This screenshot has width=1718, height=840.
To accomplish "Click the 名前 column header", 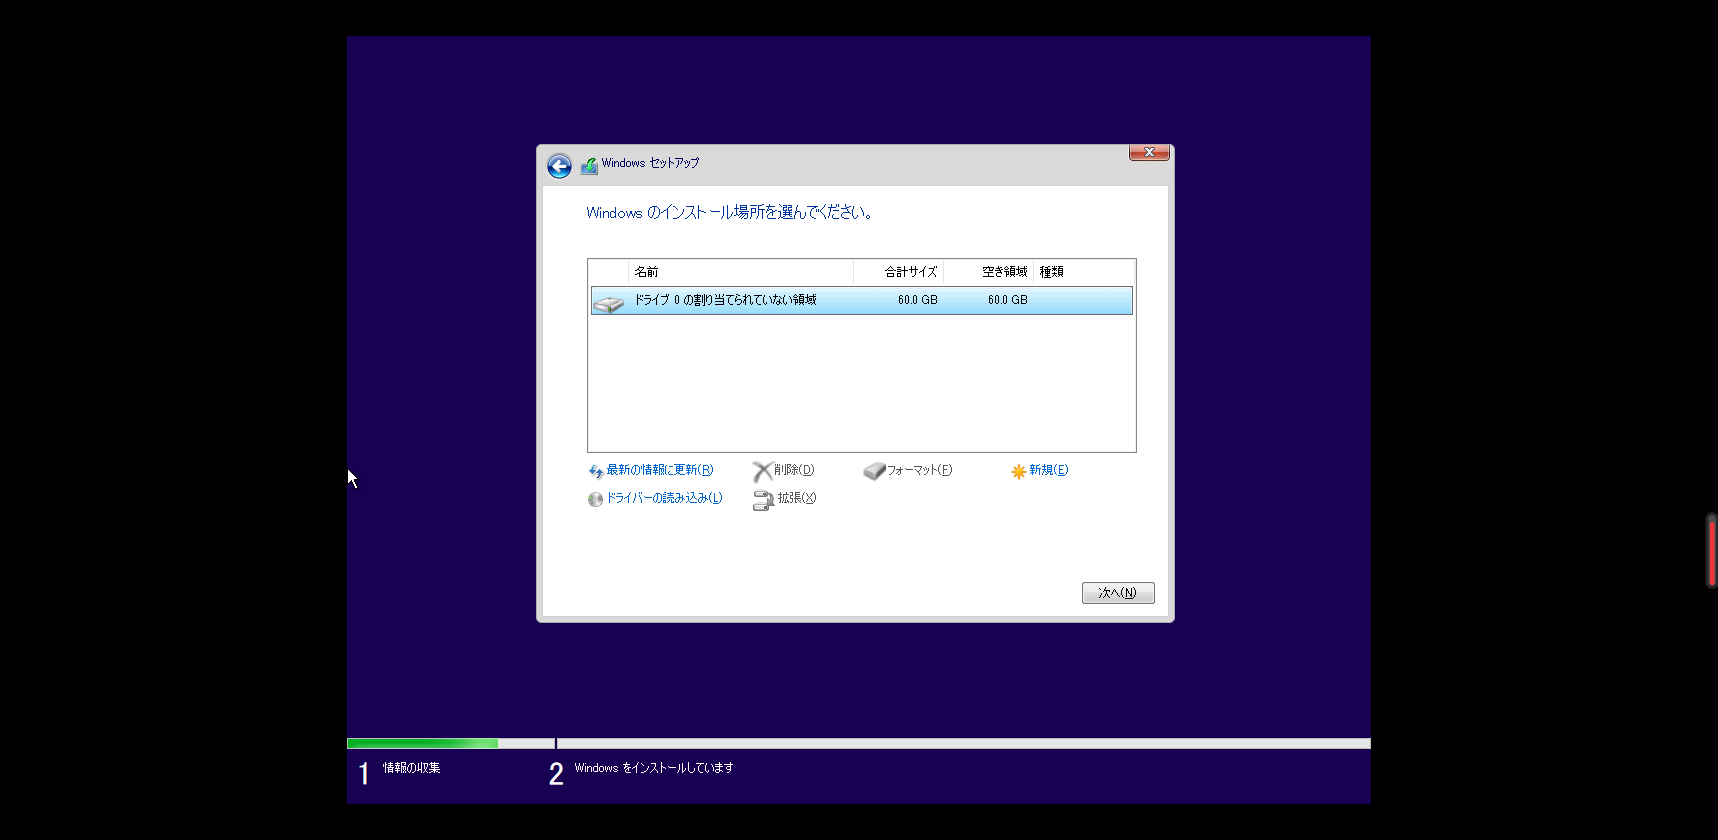I will click(x=740, y=272).
